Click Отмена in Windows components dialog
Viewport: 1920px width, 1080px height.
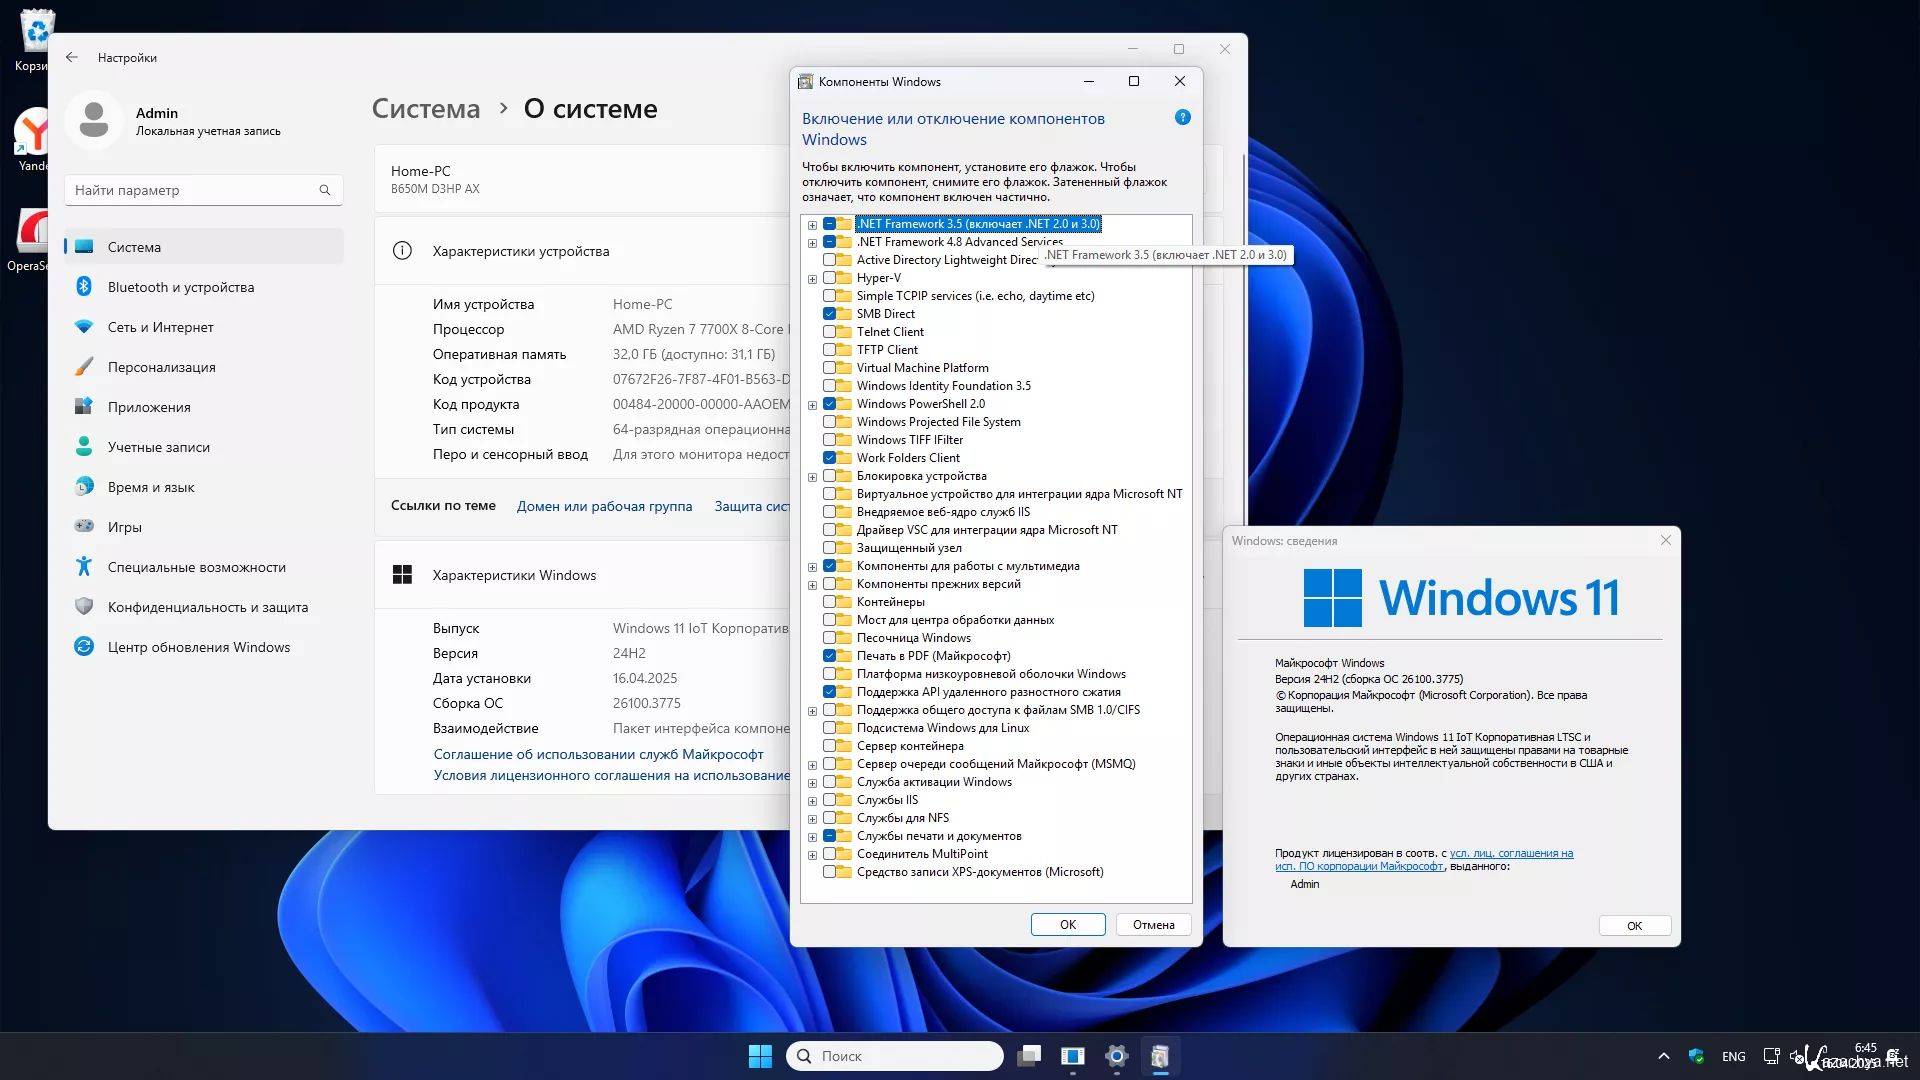point(1153,925)
